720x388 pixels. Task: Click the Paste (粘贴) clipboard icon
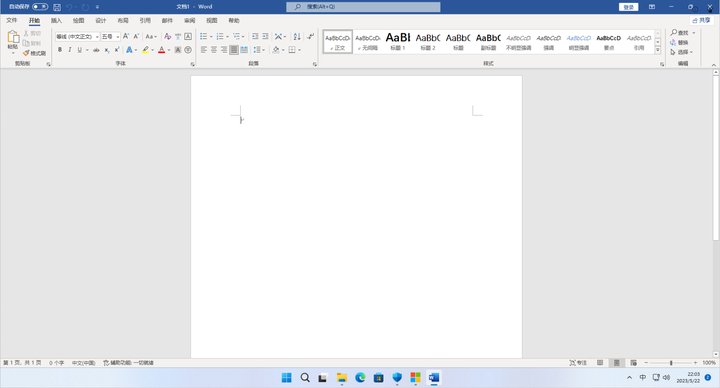coord(13,37)
